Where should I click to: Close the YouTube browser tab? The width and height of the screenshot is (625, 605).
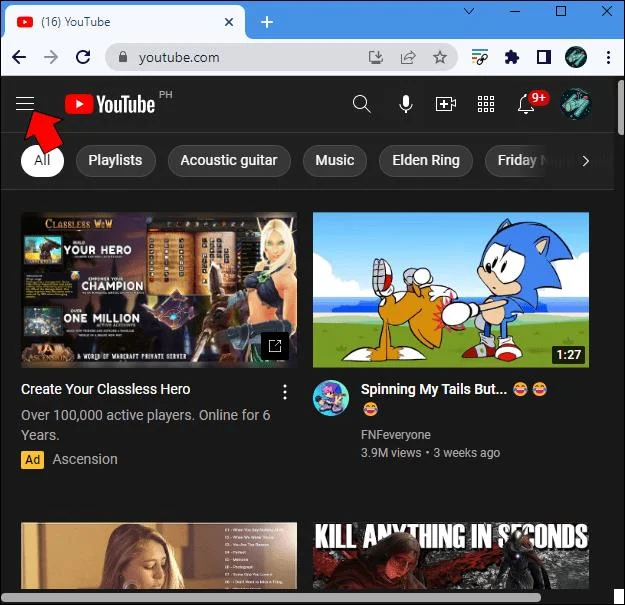point(229,22)
